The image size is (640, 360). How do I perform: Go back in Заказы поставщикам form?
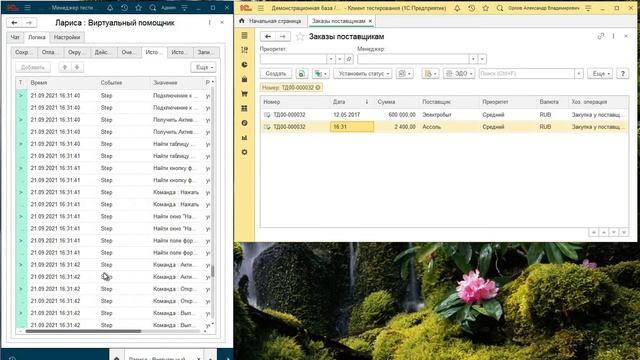pos(268,37)
